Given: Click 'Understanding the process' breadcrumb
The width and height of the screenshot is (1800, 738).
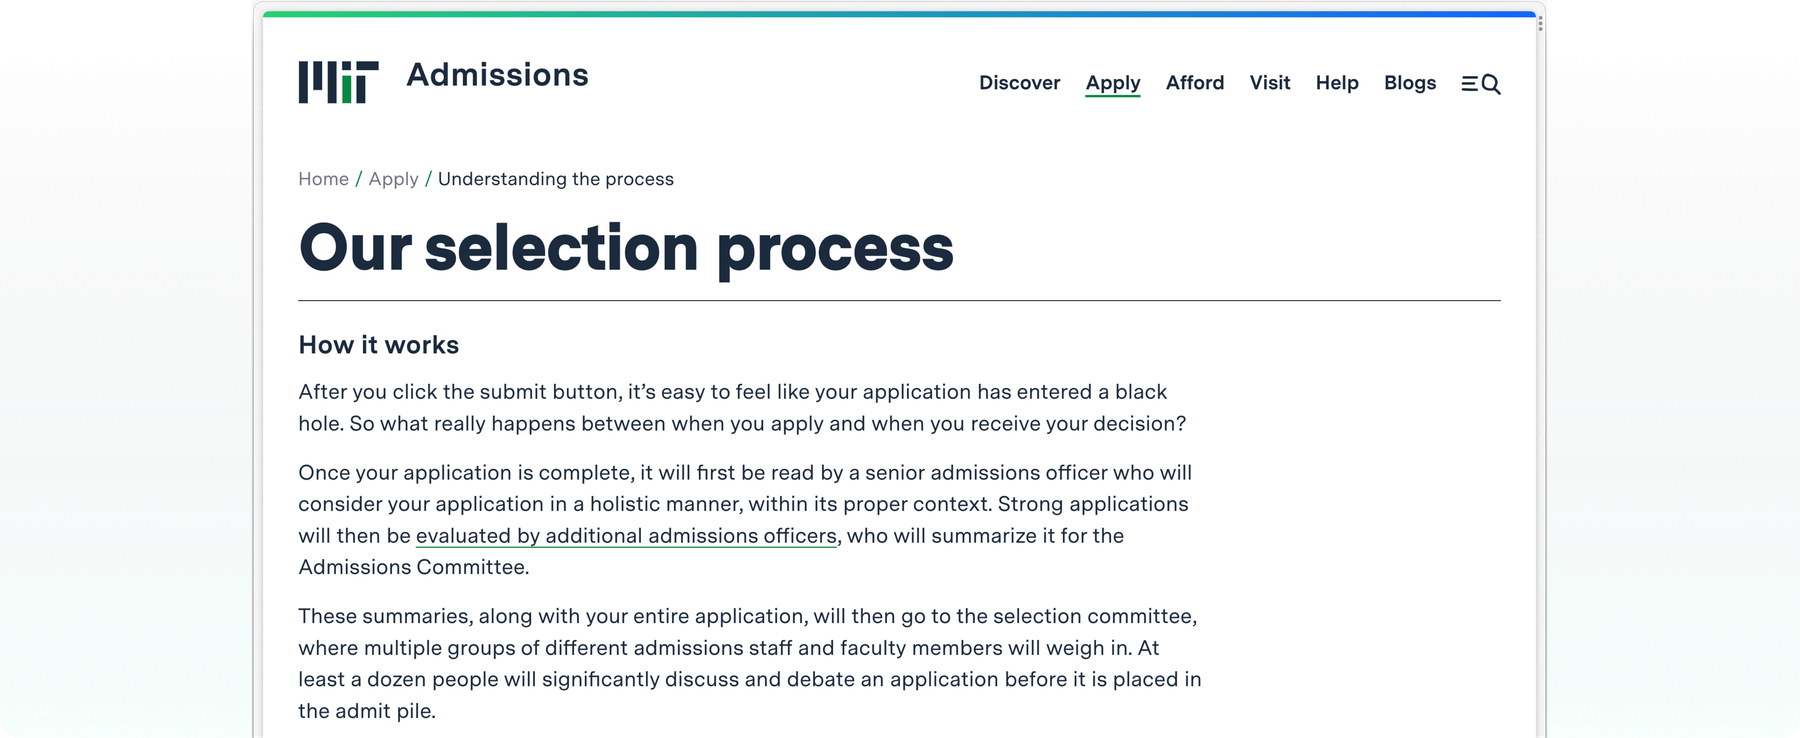Looking at the screenshot, I should tap(555, 179).
